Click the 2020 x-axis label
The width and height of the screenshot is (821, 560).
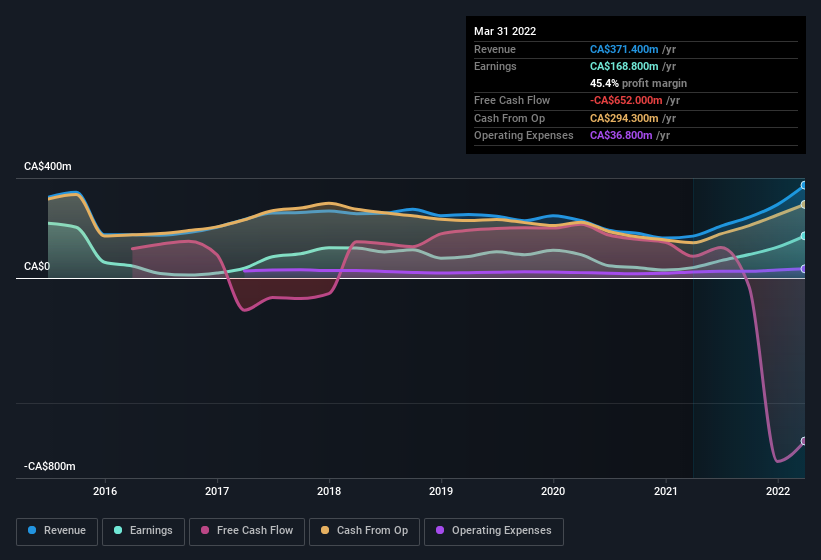point(553,491)
